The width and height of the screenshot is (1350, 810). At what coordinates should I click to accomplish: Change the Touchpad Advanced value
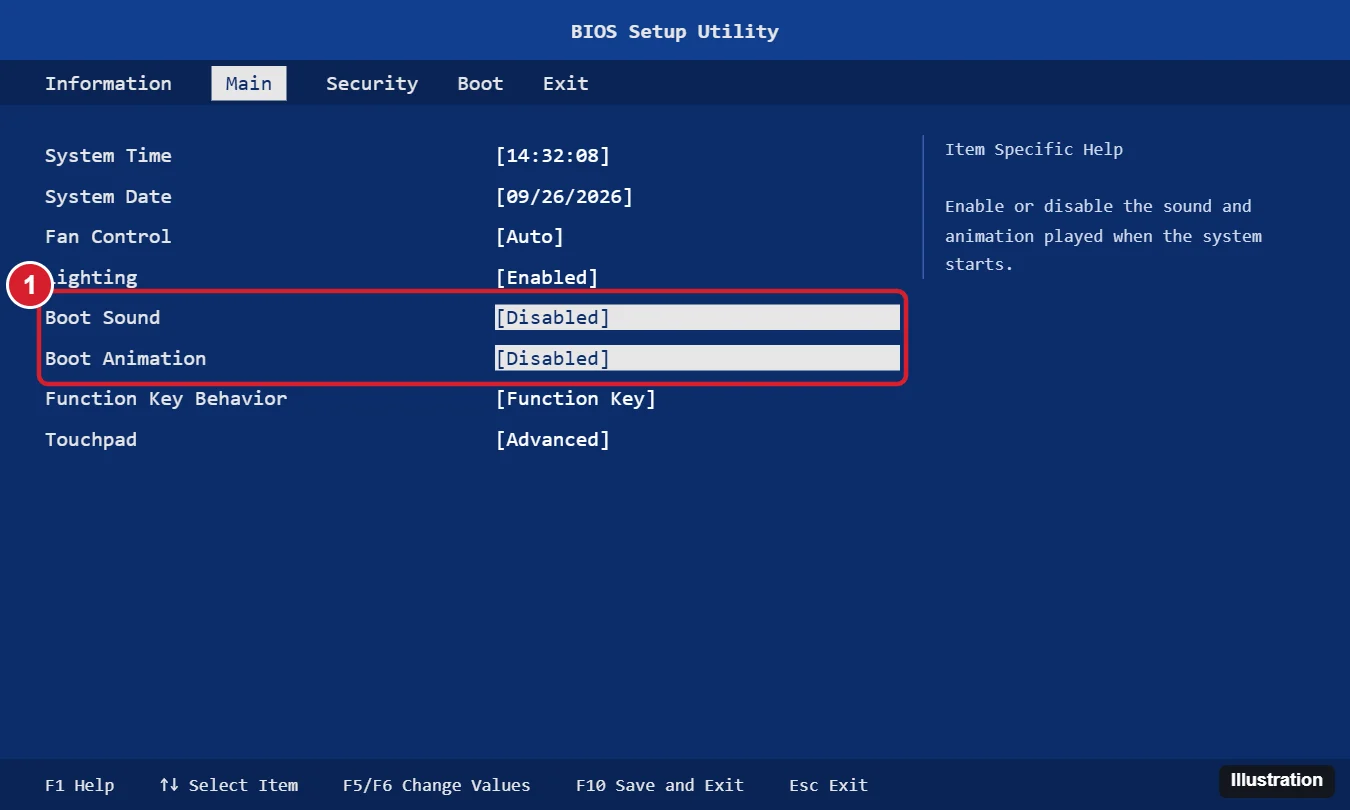[x=553, y=440]
